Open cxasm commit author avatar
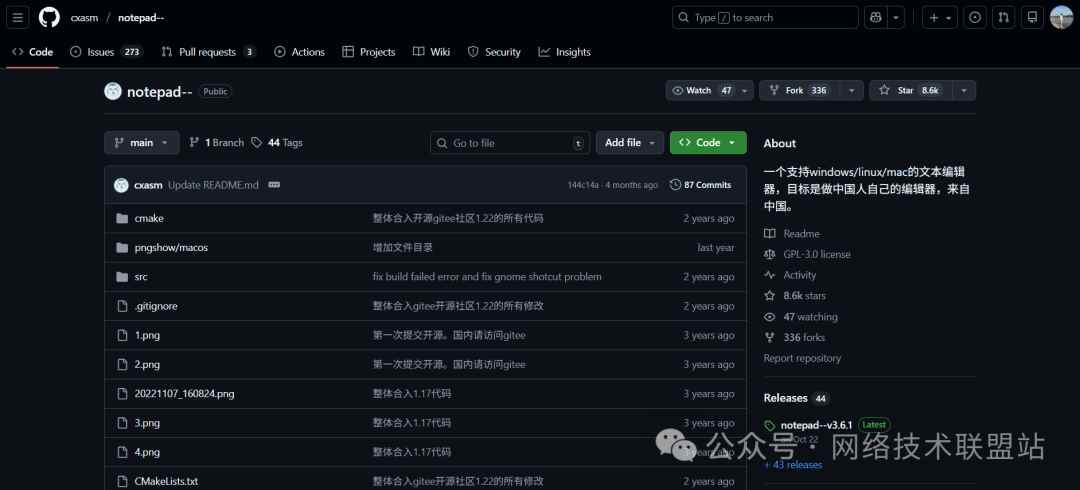Screen dimensions: 1080x490 pyautogui.click(x=121, y=185)
